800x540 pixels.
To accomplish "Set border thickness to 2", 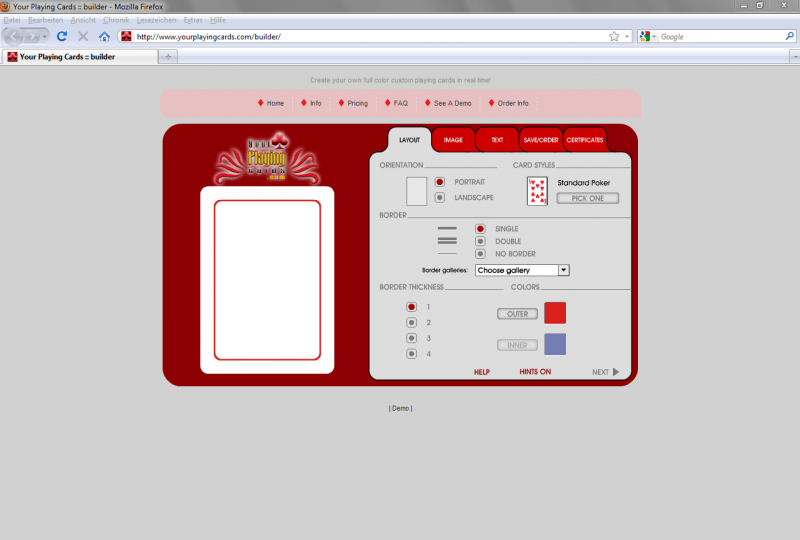I will 411,323.
